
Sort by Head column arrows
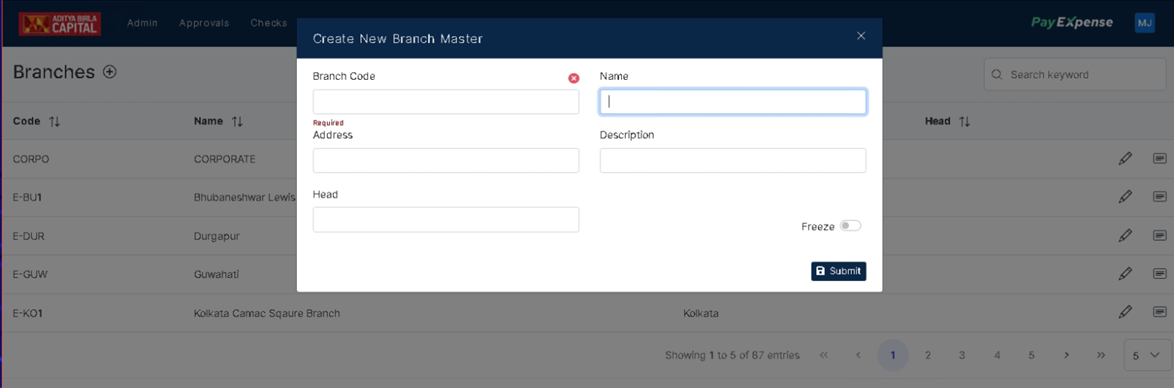pos(964,121)
